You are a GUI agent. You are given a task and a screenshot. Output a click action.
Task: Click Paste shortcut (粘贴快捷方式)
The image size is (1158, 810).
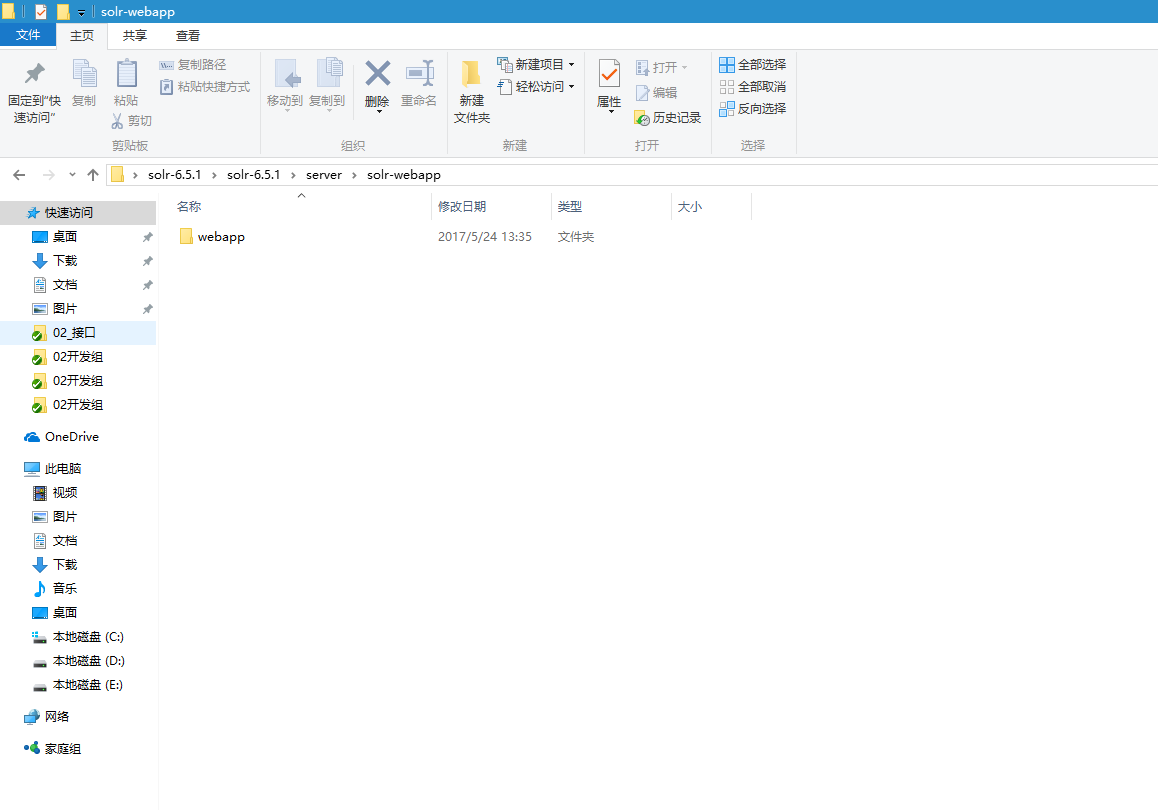click(x=205, y=87)
